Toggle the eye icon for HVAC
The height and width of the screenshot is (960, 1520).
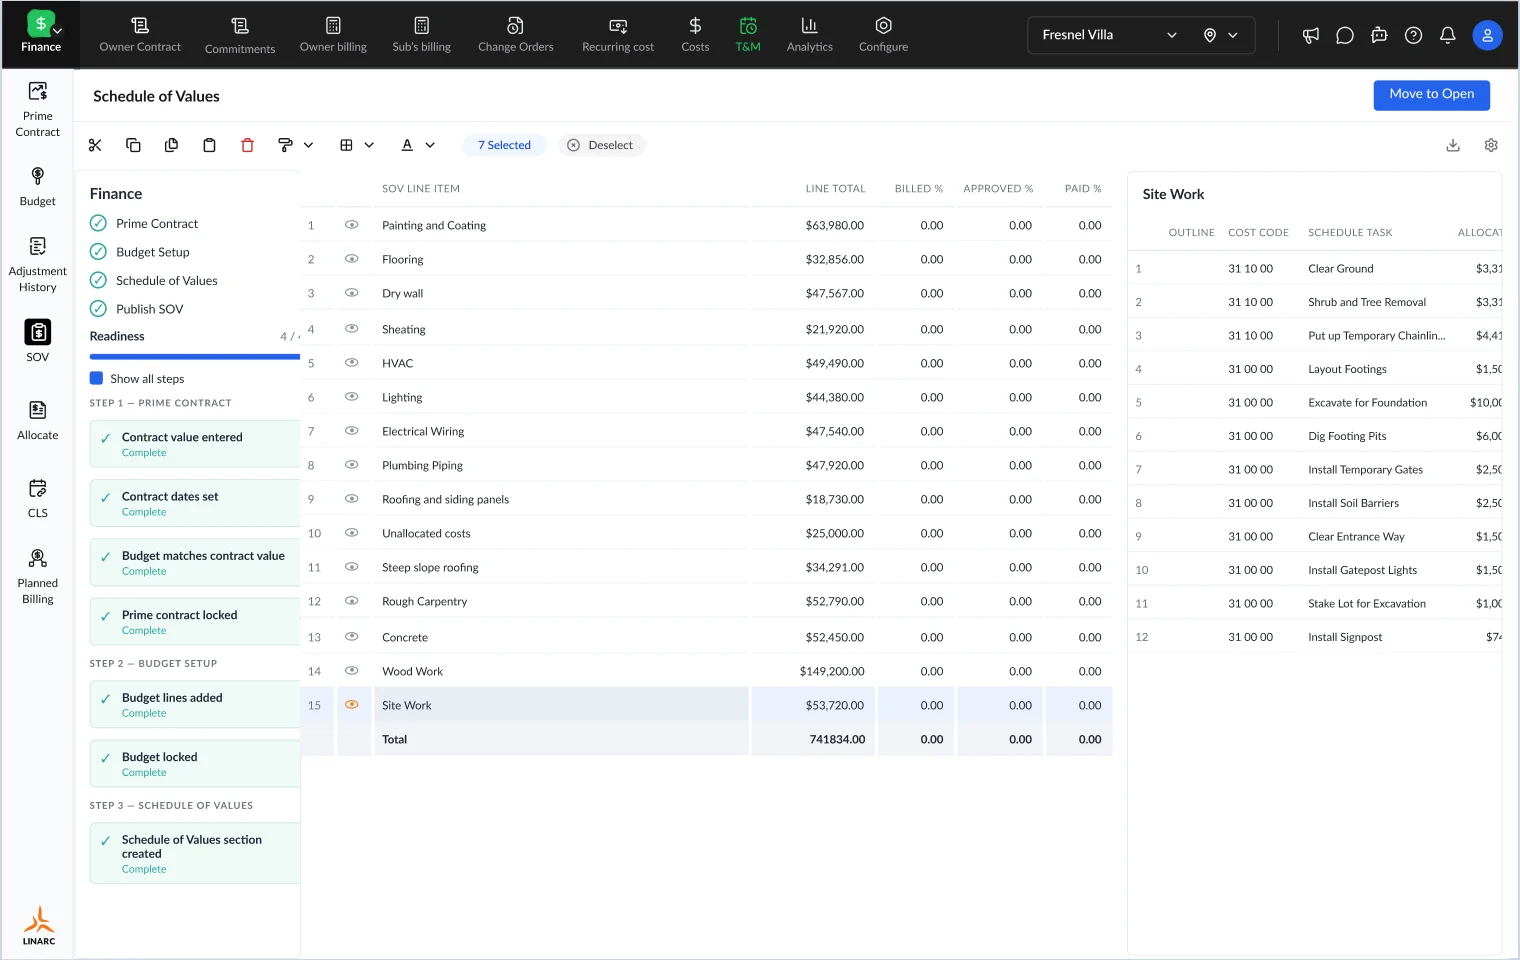(352, 363)
